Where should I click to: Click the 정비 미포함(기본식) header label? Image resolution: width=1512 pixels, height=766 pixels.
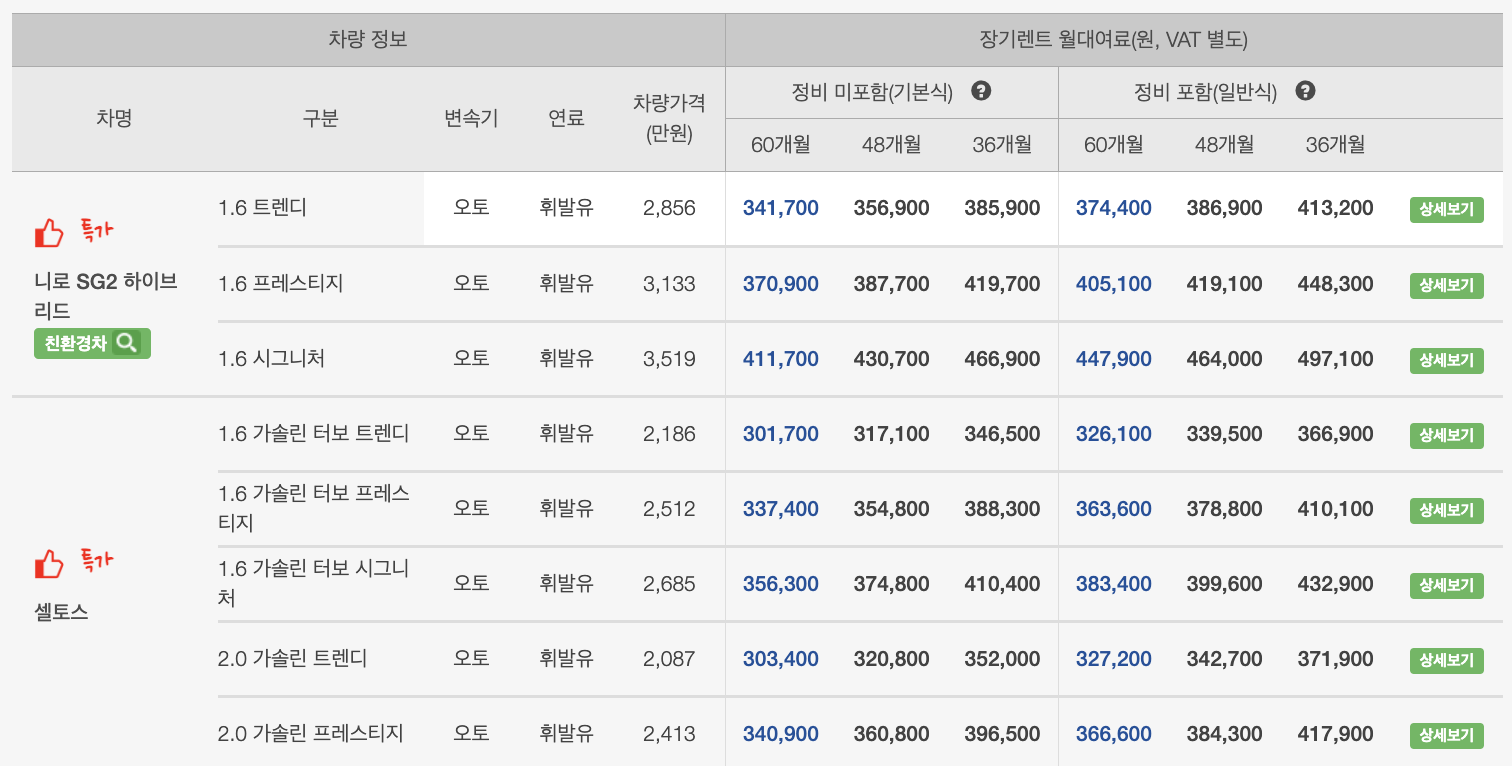click(x=872, y=93)
